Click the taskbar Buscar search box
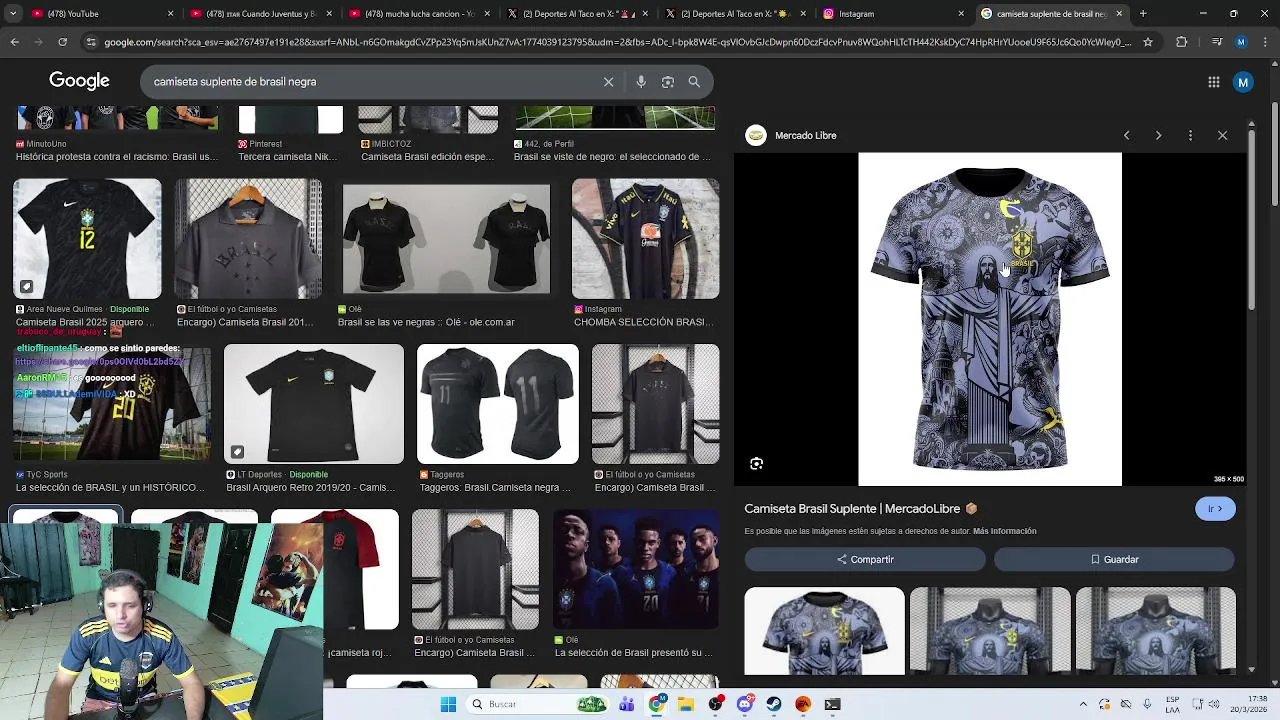This screenshot has width=1280, height=720. click(x=537, y=704)
